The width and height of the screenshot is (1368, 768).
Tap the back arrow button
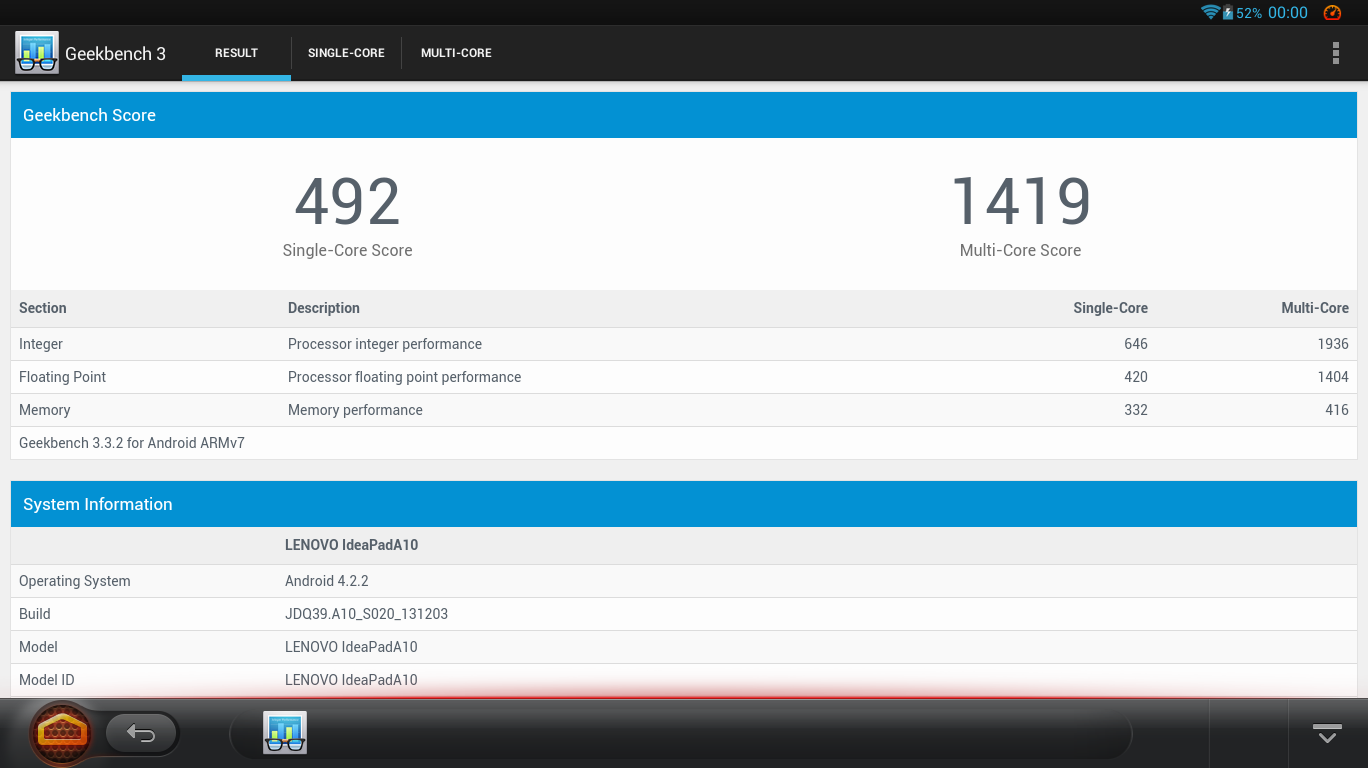click(140, 734)
